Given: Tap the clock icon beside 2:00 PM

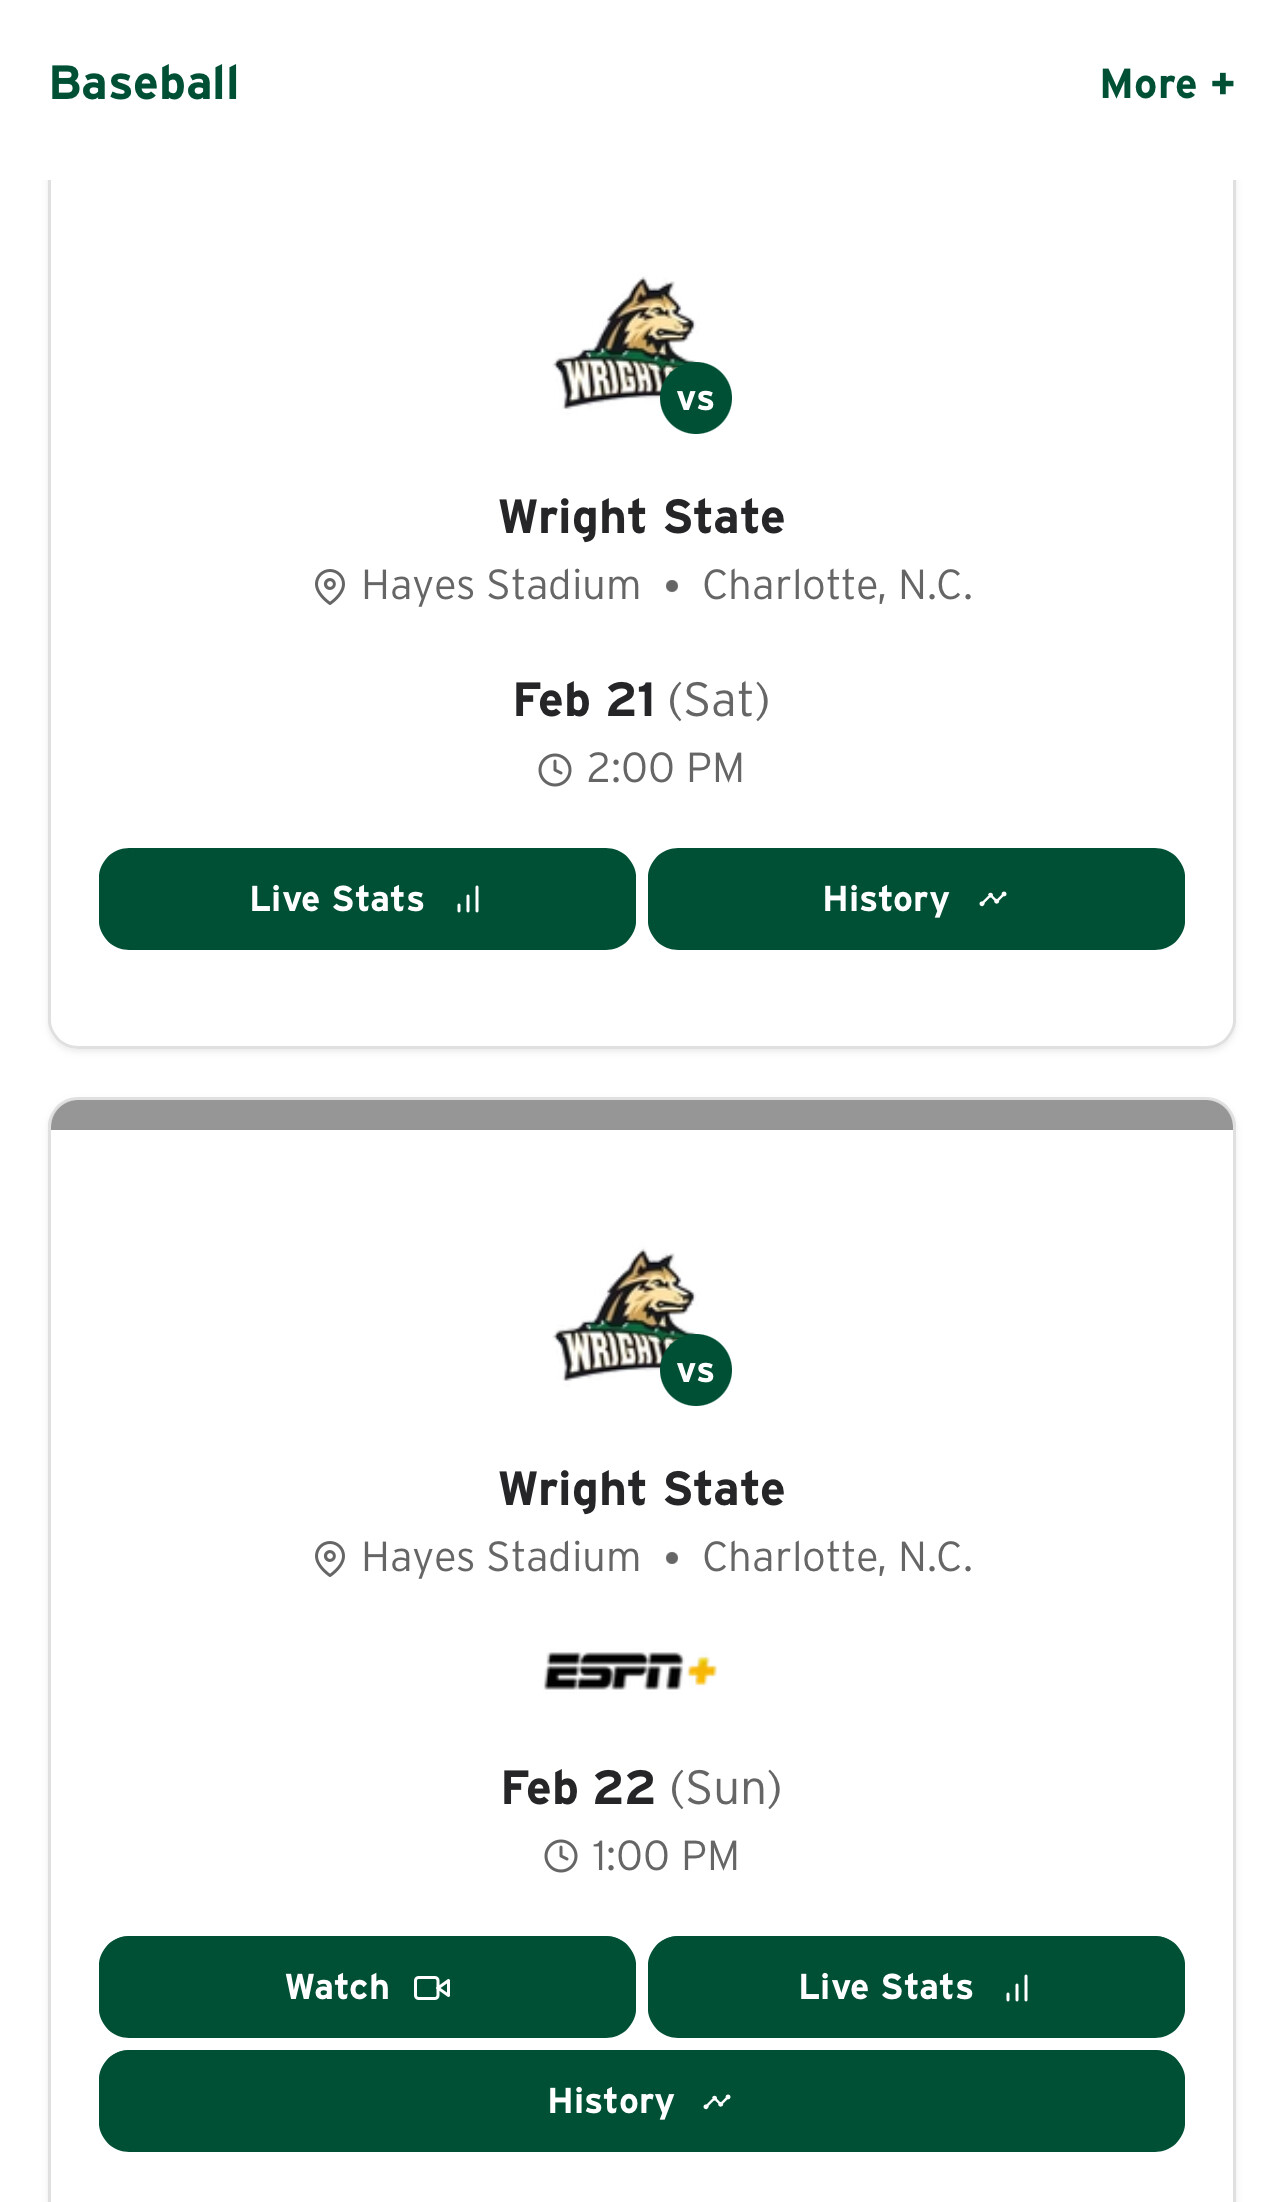Looking at the screenshot, I should 555,770.
